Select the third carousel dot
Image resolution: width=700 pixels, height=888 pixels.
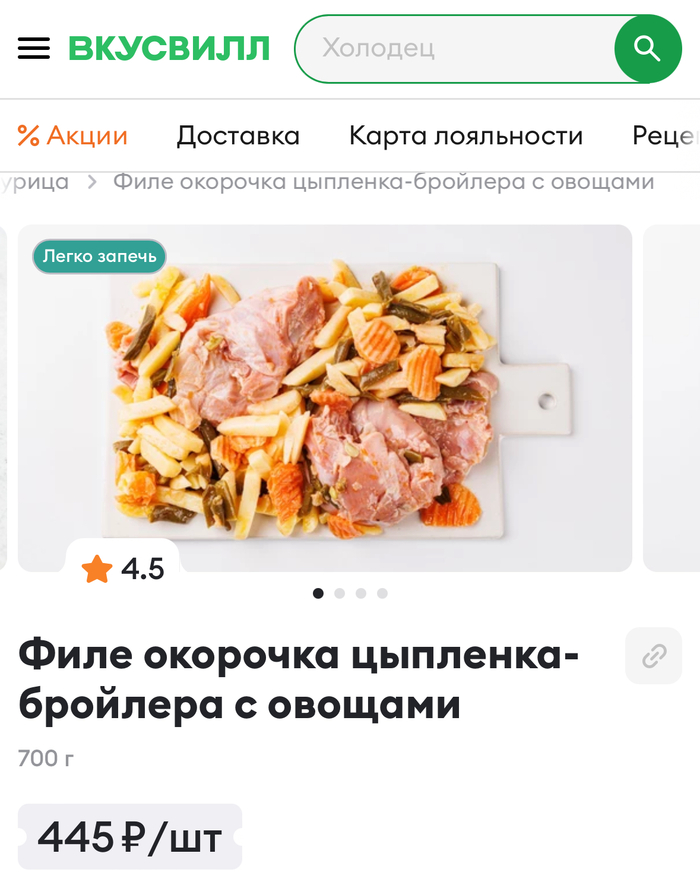tap(361, 593)
